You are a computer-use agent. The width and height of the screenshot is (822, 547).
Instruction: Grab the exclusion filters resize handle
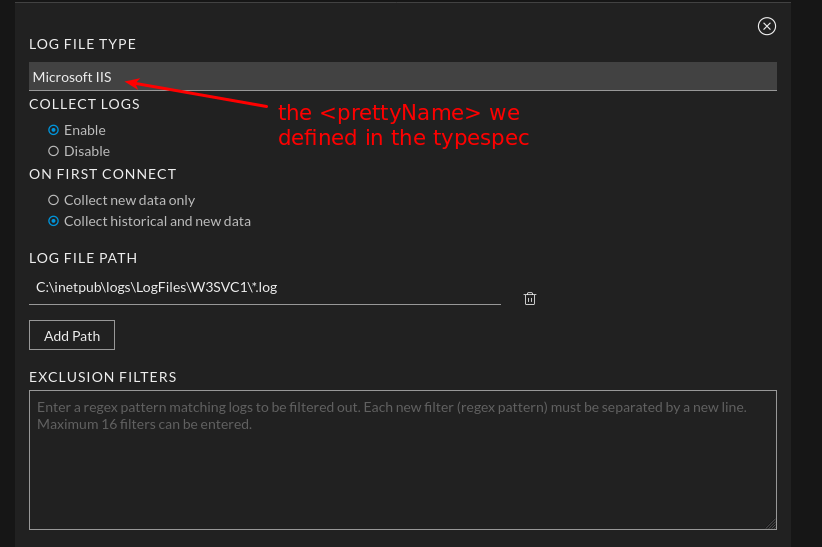tap(771, 523)
